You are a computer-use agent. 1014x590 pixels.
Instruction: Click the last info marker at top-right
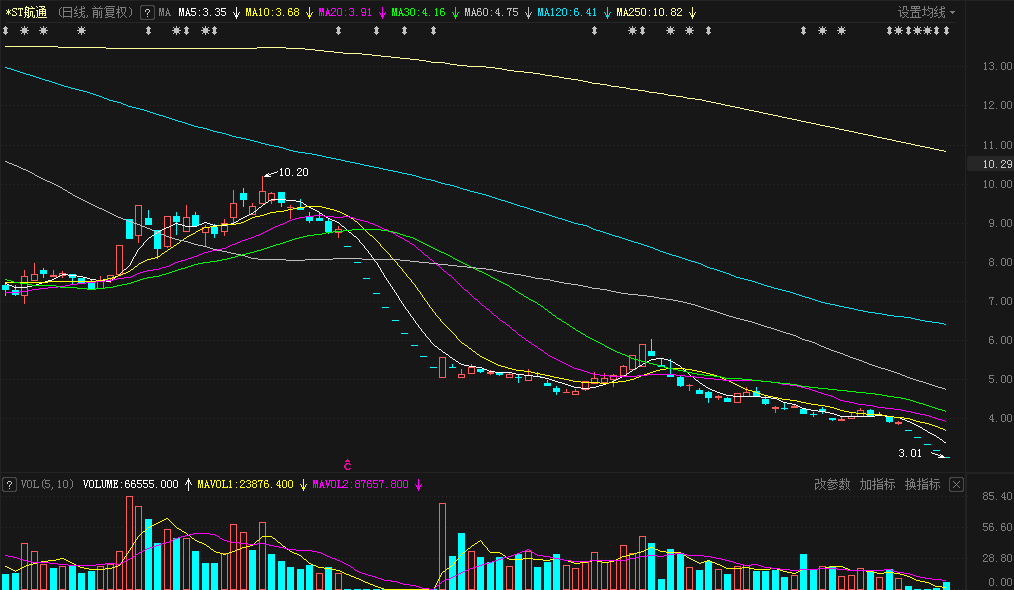(x=946, y=32)
